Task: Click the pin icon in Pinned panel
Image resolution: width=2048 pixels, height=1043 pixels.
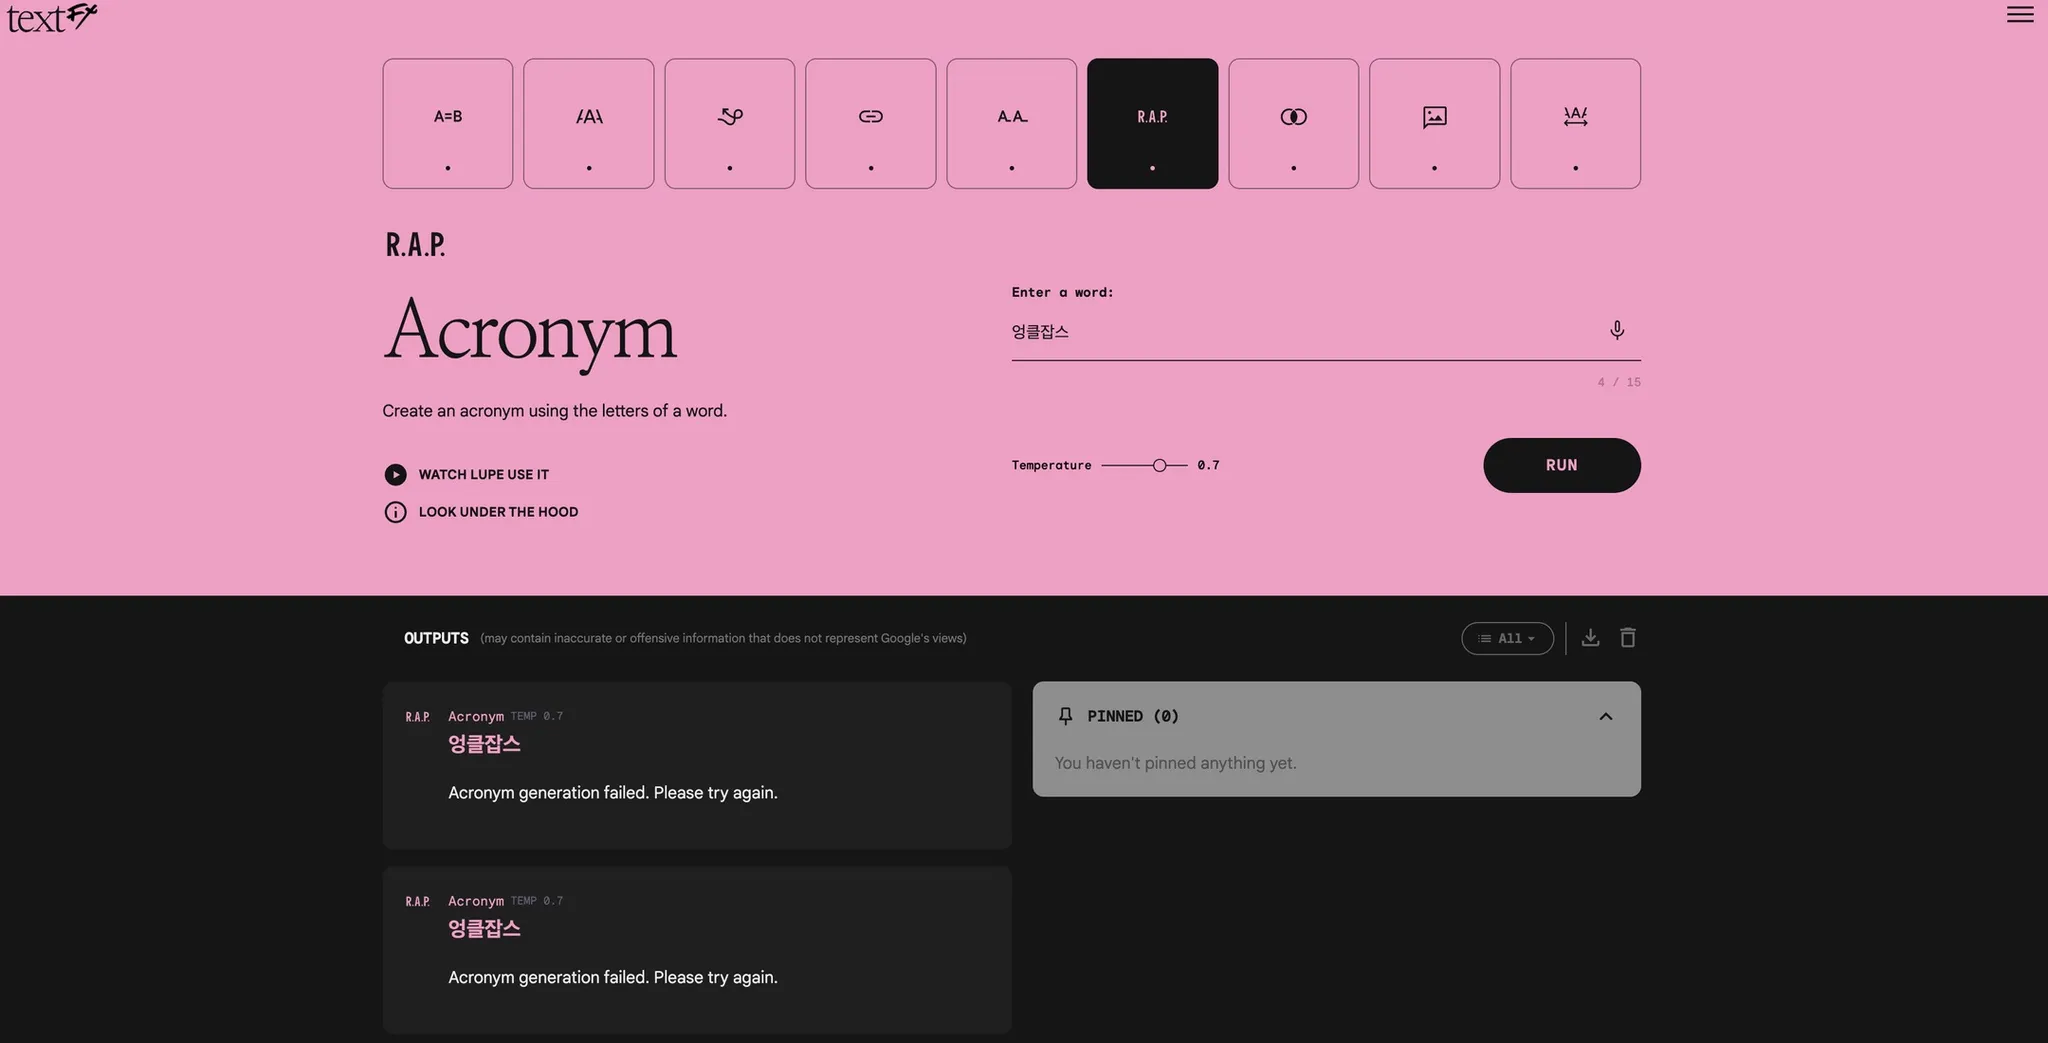Action: pos(1065,716)
